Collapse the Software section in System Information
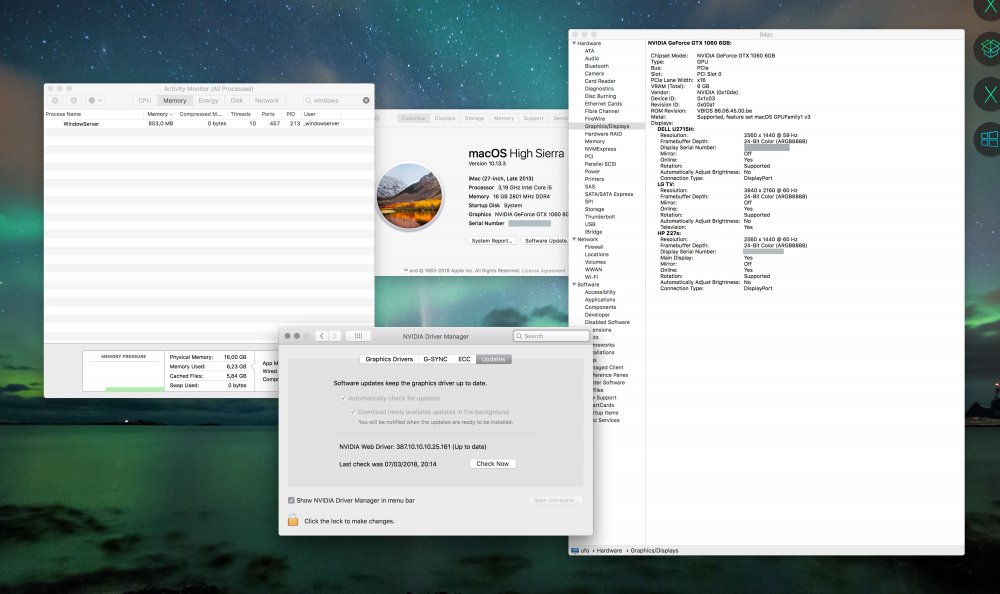 pos(574,285)
